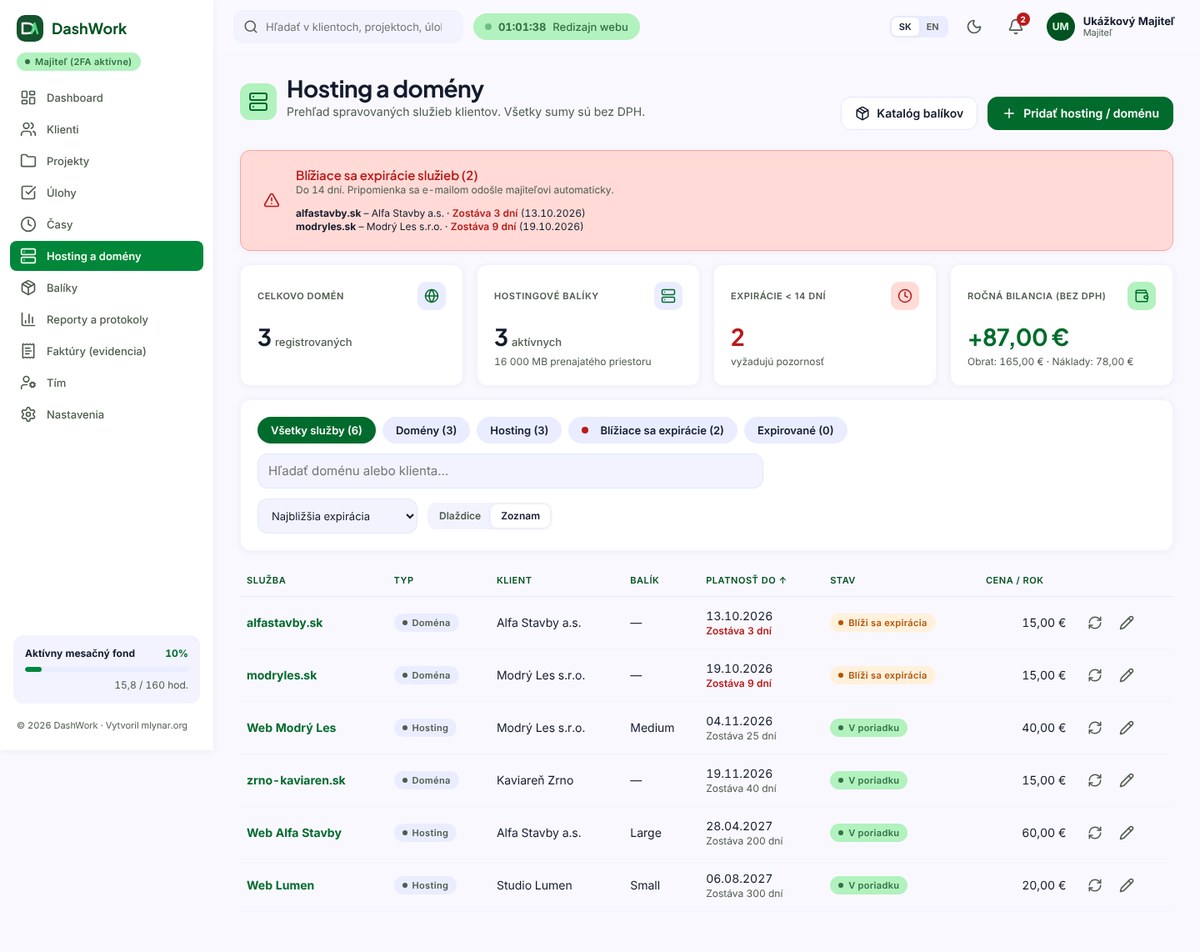Click the global search field
1200x952 pixels.
pos(348,27)
